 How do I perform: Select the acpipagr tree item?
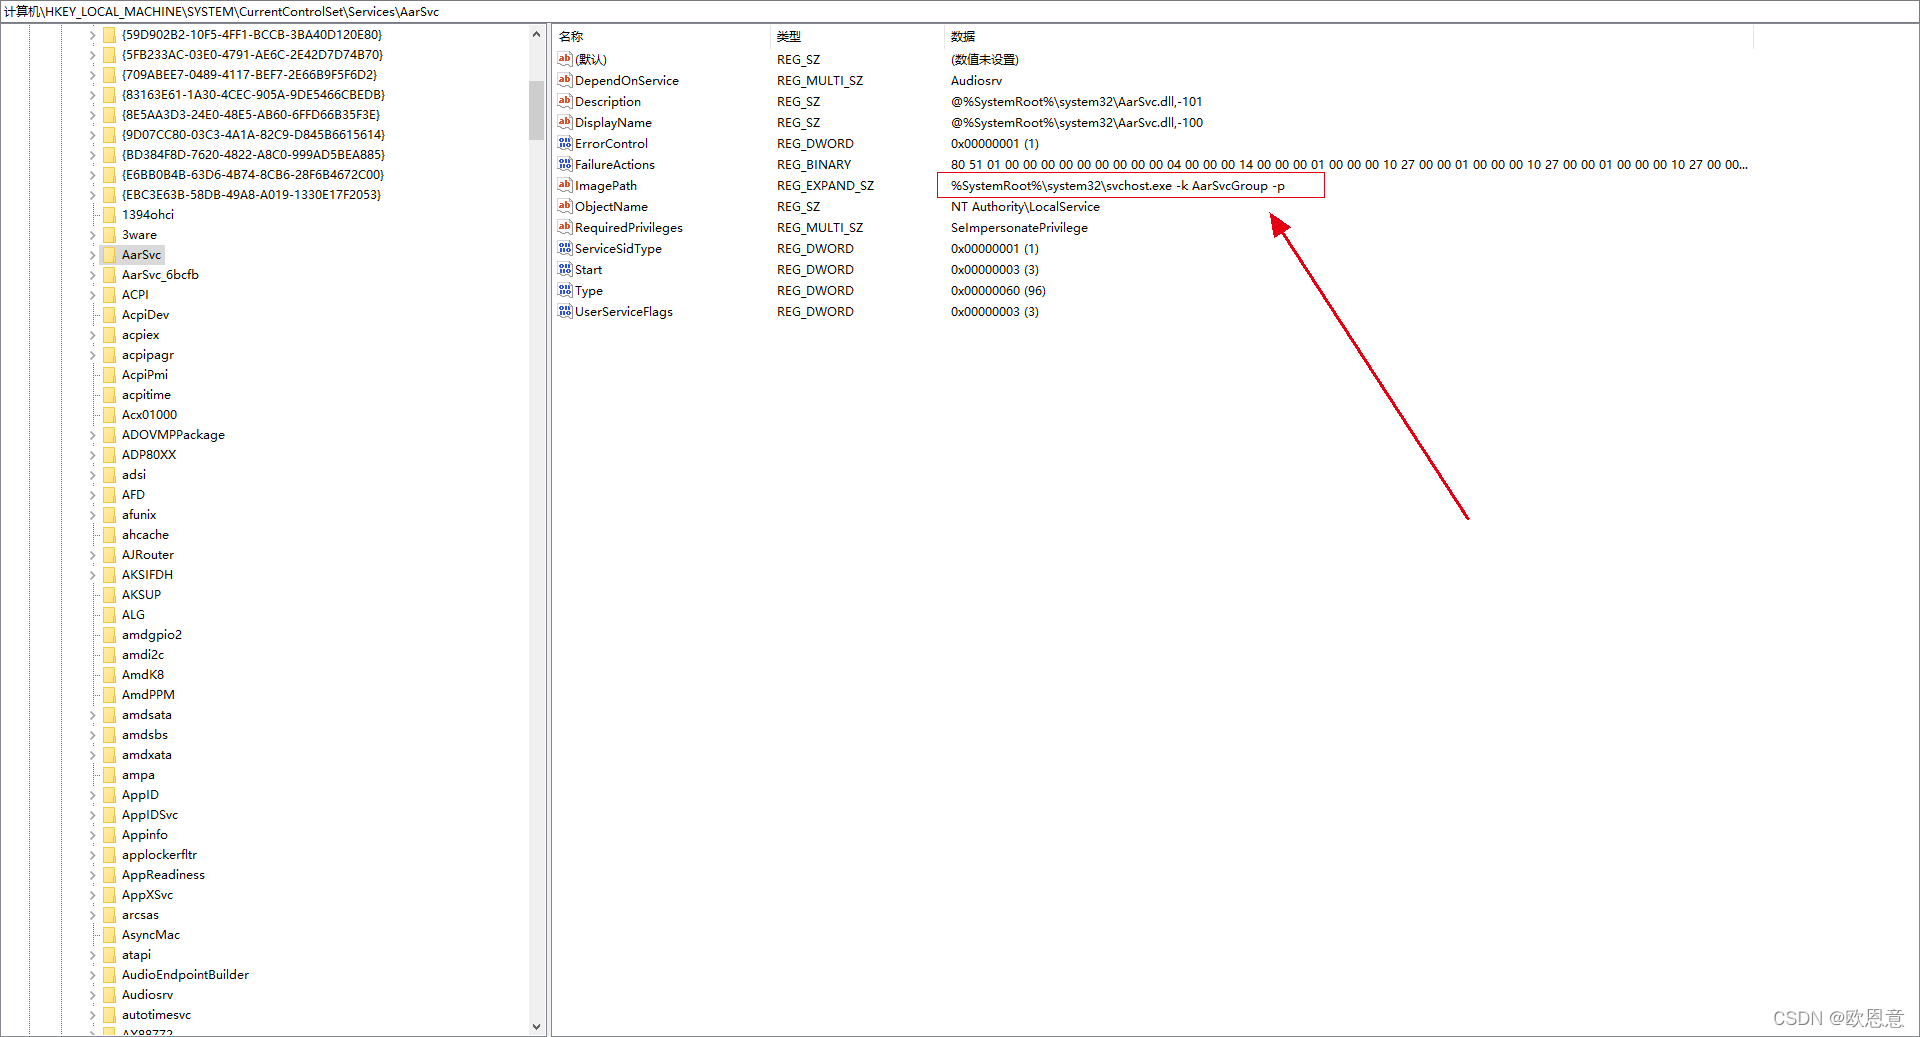click(148, 355)
